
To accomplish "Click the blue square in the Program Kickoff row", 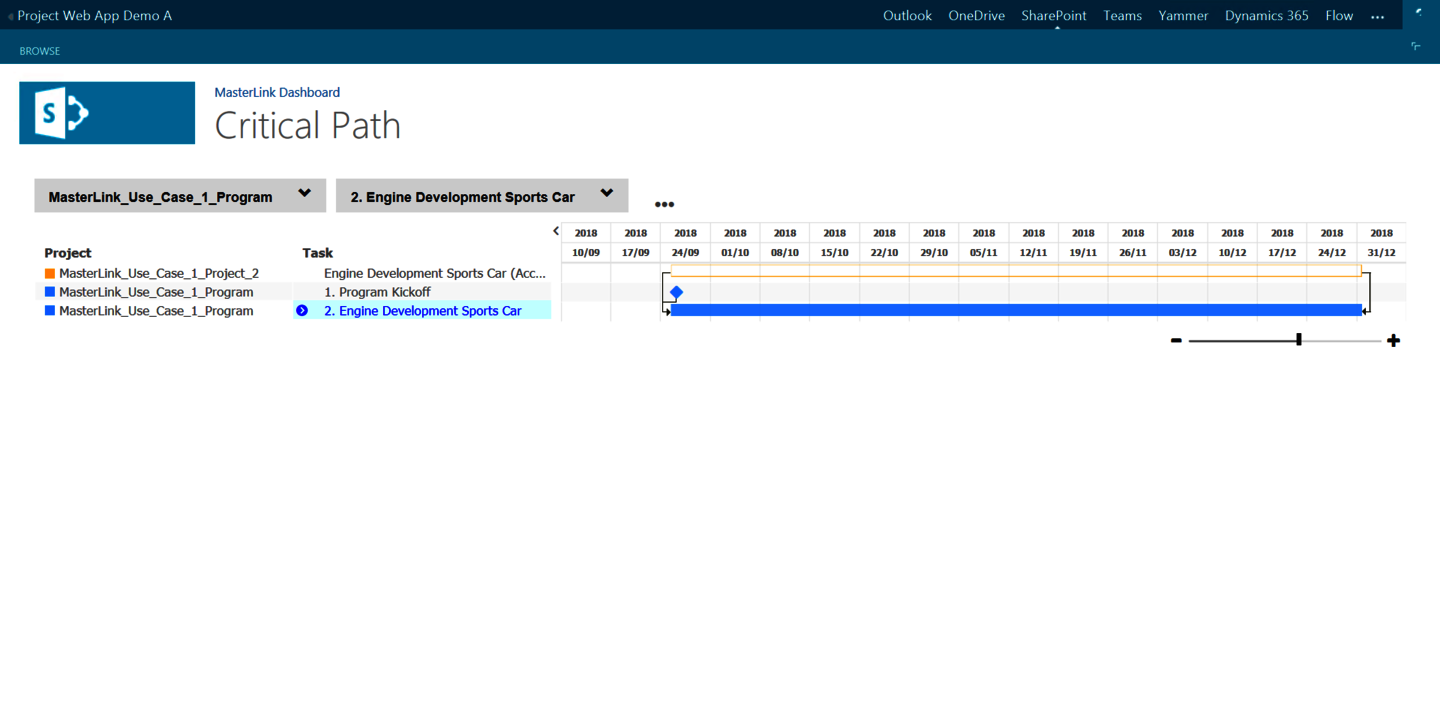I will [x=50, y=292].
